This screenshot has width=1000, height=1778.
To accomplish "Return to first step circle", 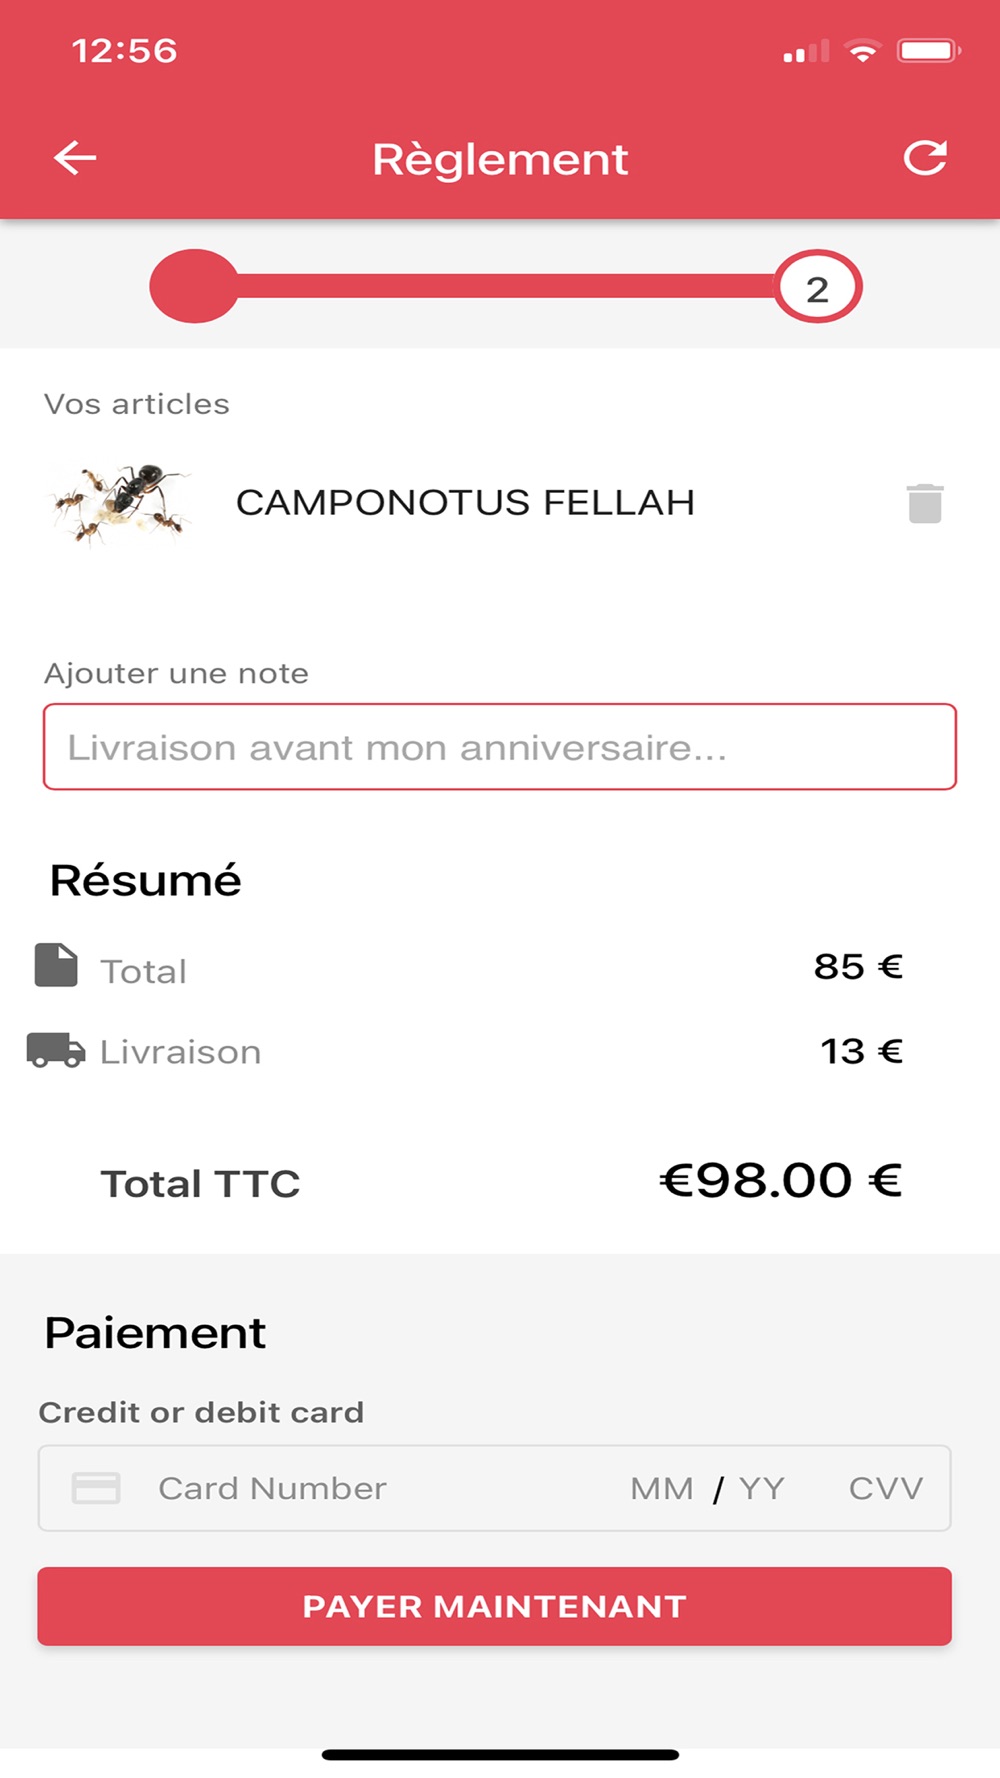I will click(194, 286).
